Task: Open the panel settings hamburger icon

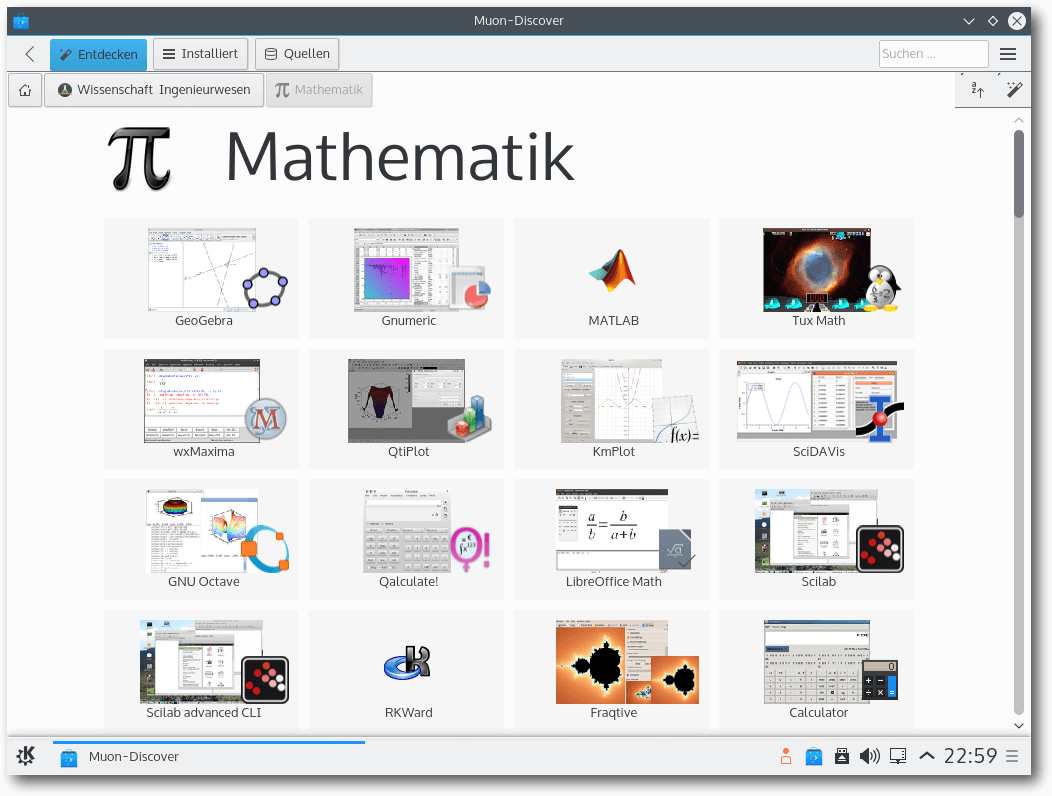Action: click(1012, 756)
